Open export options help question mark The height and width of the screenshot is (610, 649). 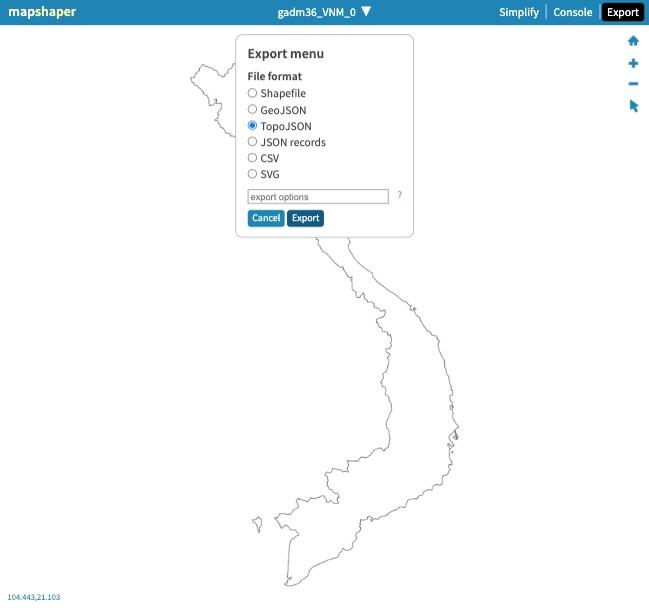399,195
